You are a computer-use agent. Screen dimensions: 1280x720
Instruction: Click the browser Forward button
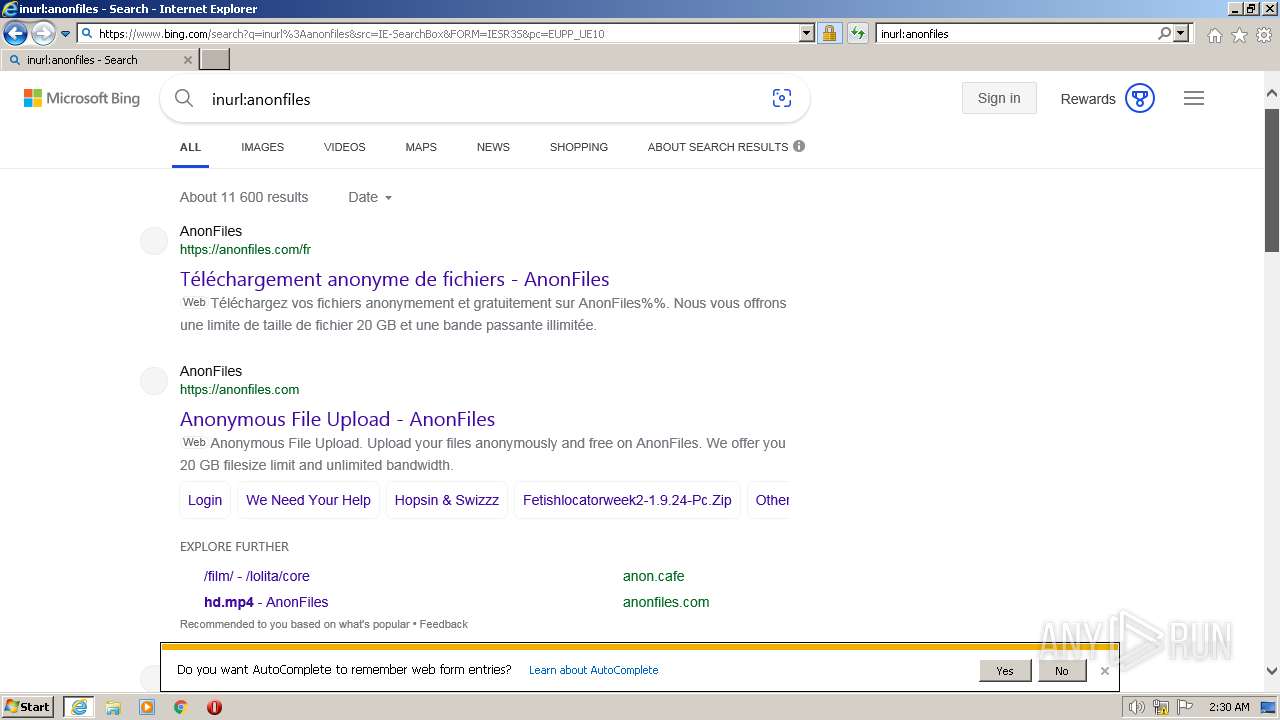coord(43,34)
